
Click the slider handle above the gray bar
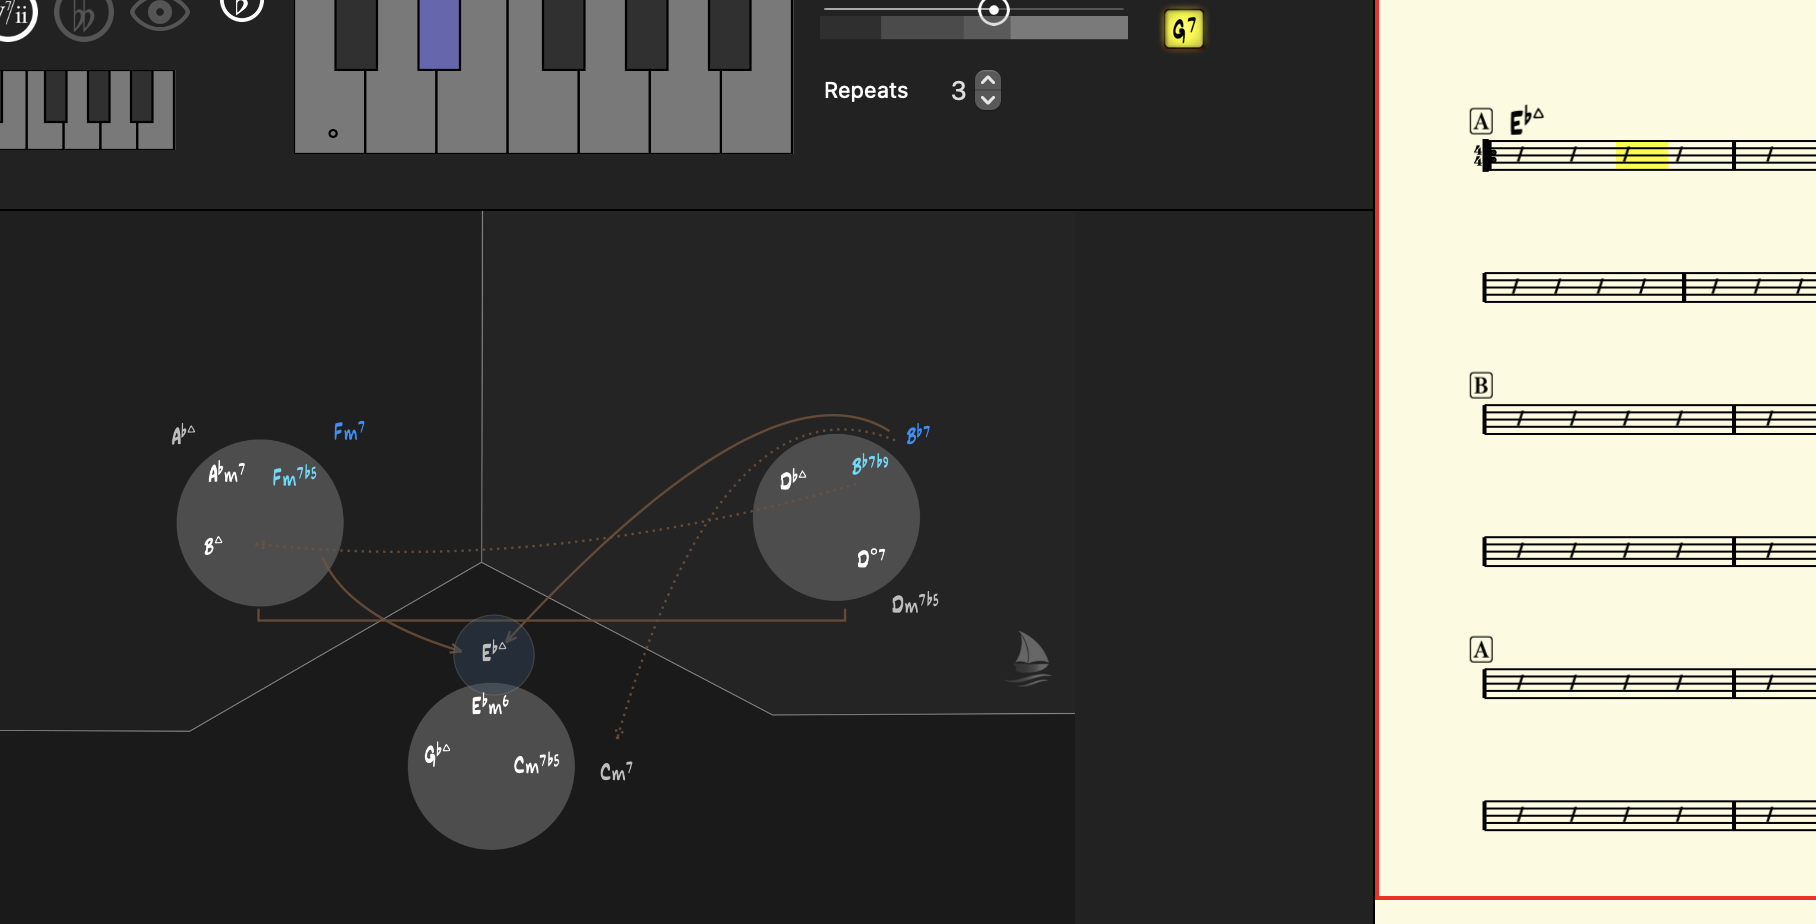tap(993, 11)
